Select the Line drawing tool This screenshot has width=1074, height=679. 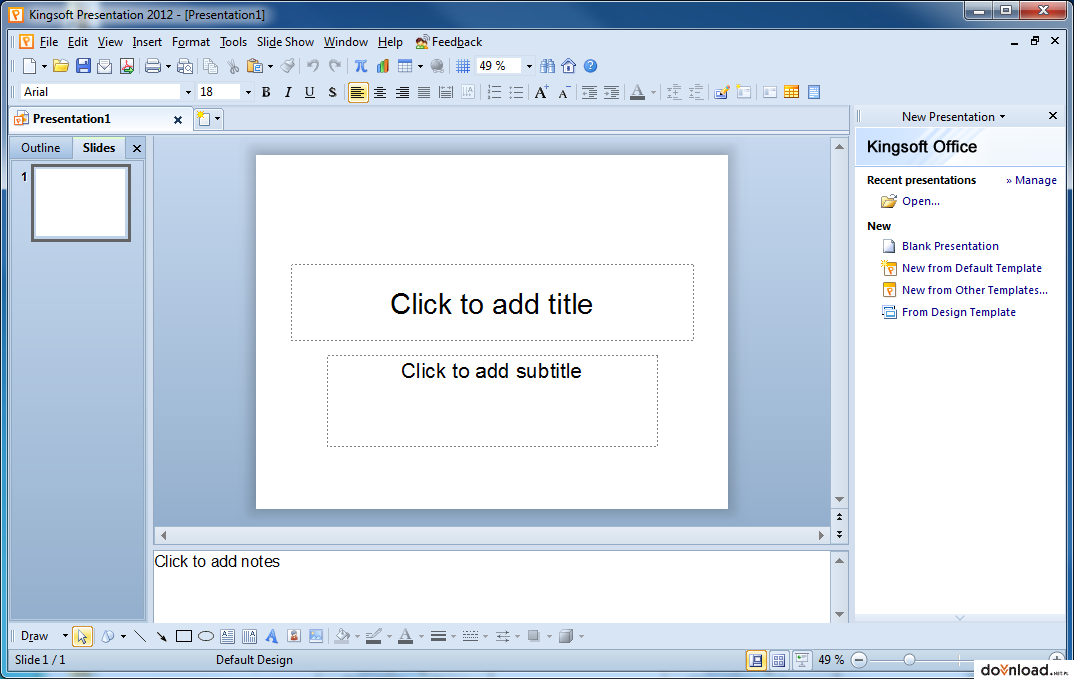click(x=140, y=636)
